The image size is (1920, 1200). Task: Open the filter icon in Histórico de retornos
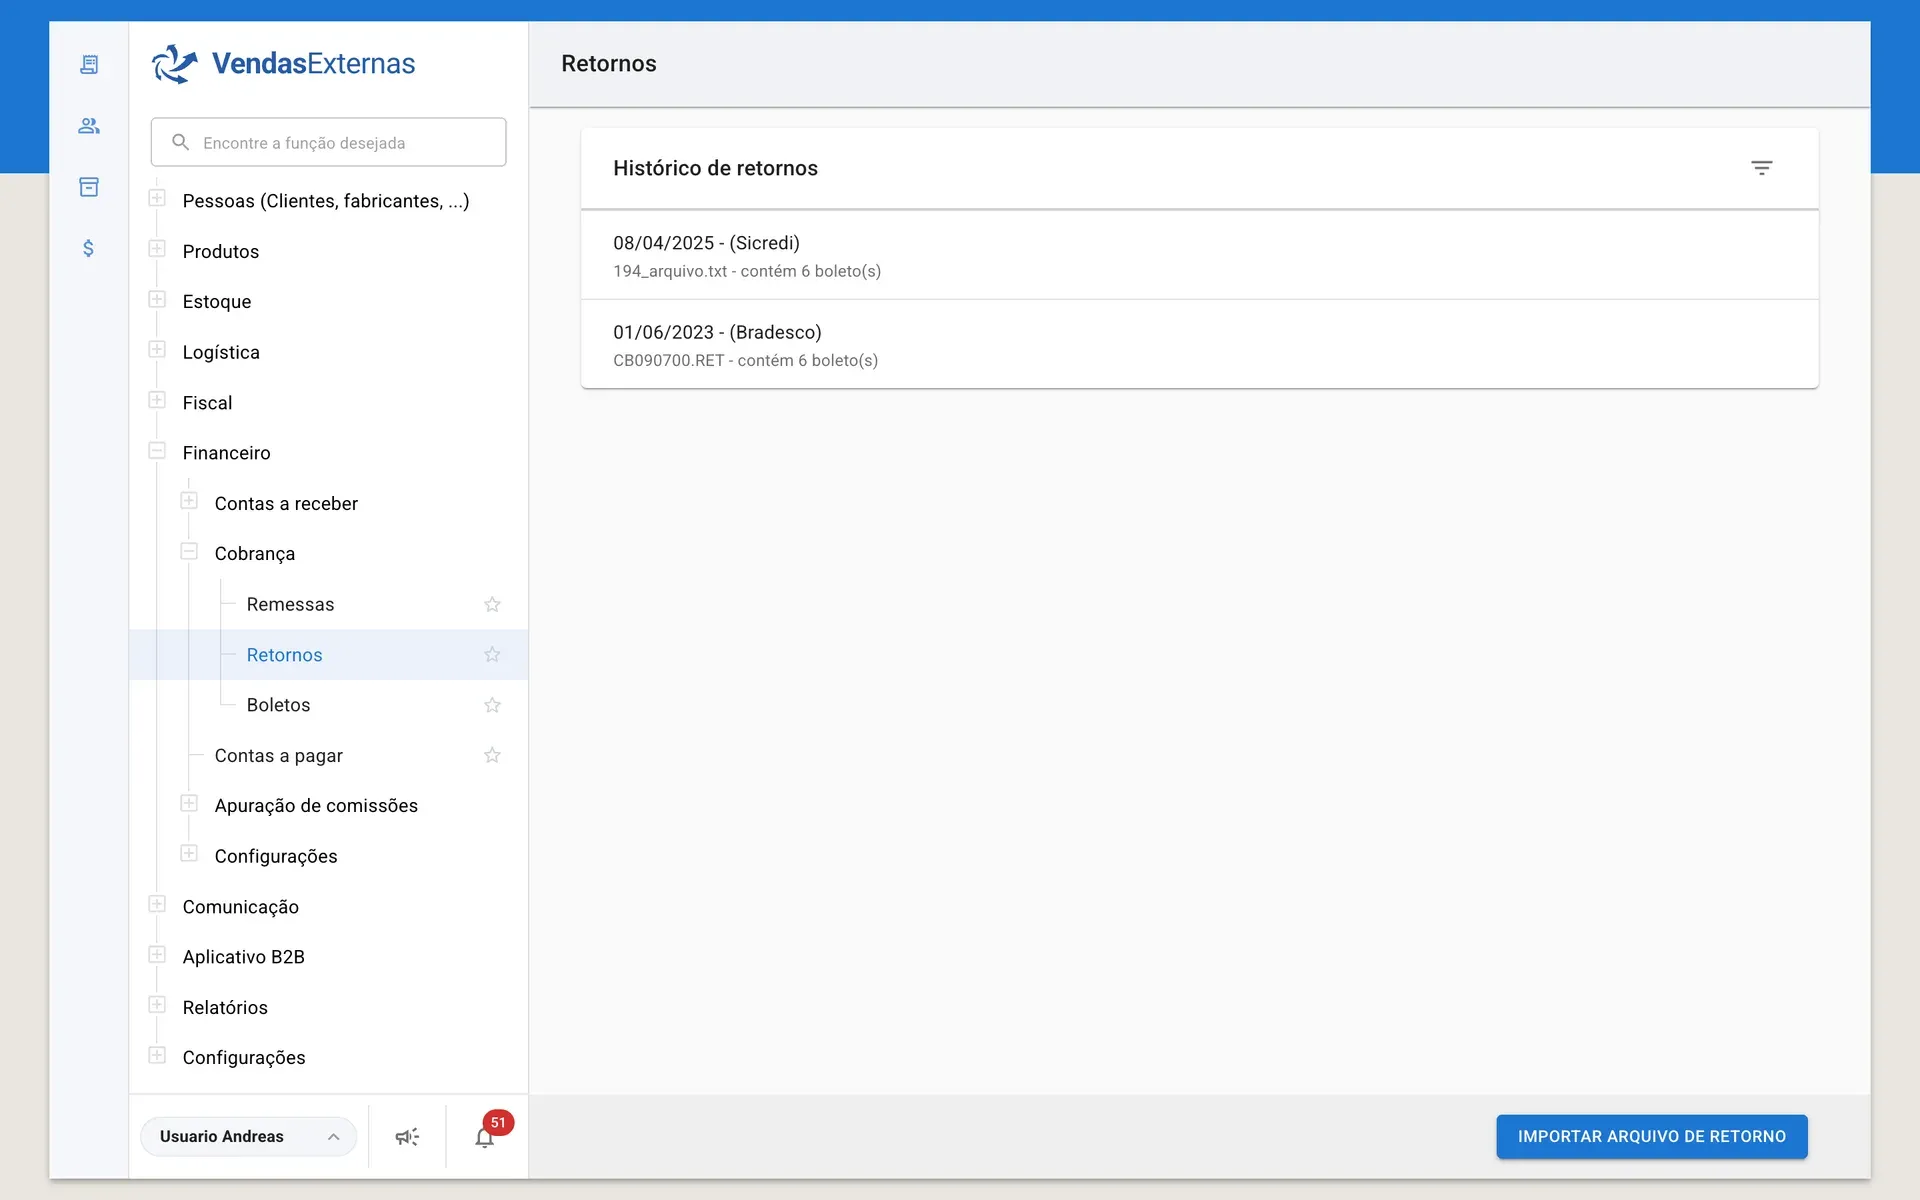coord(1762,168)
